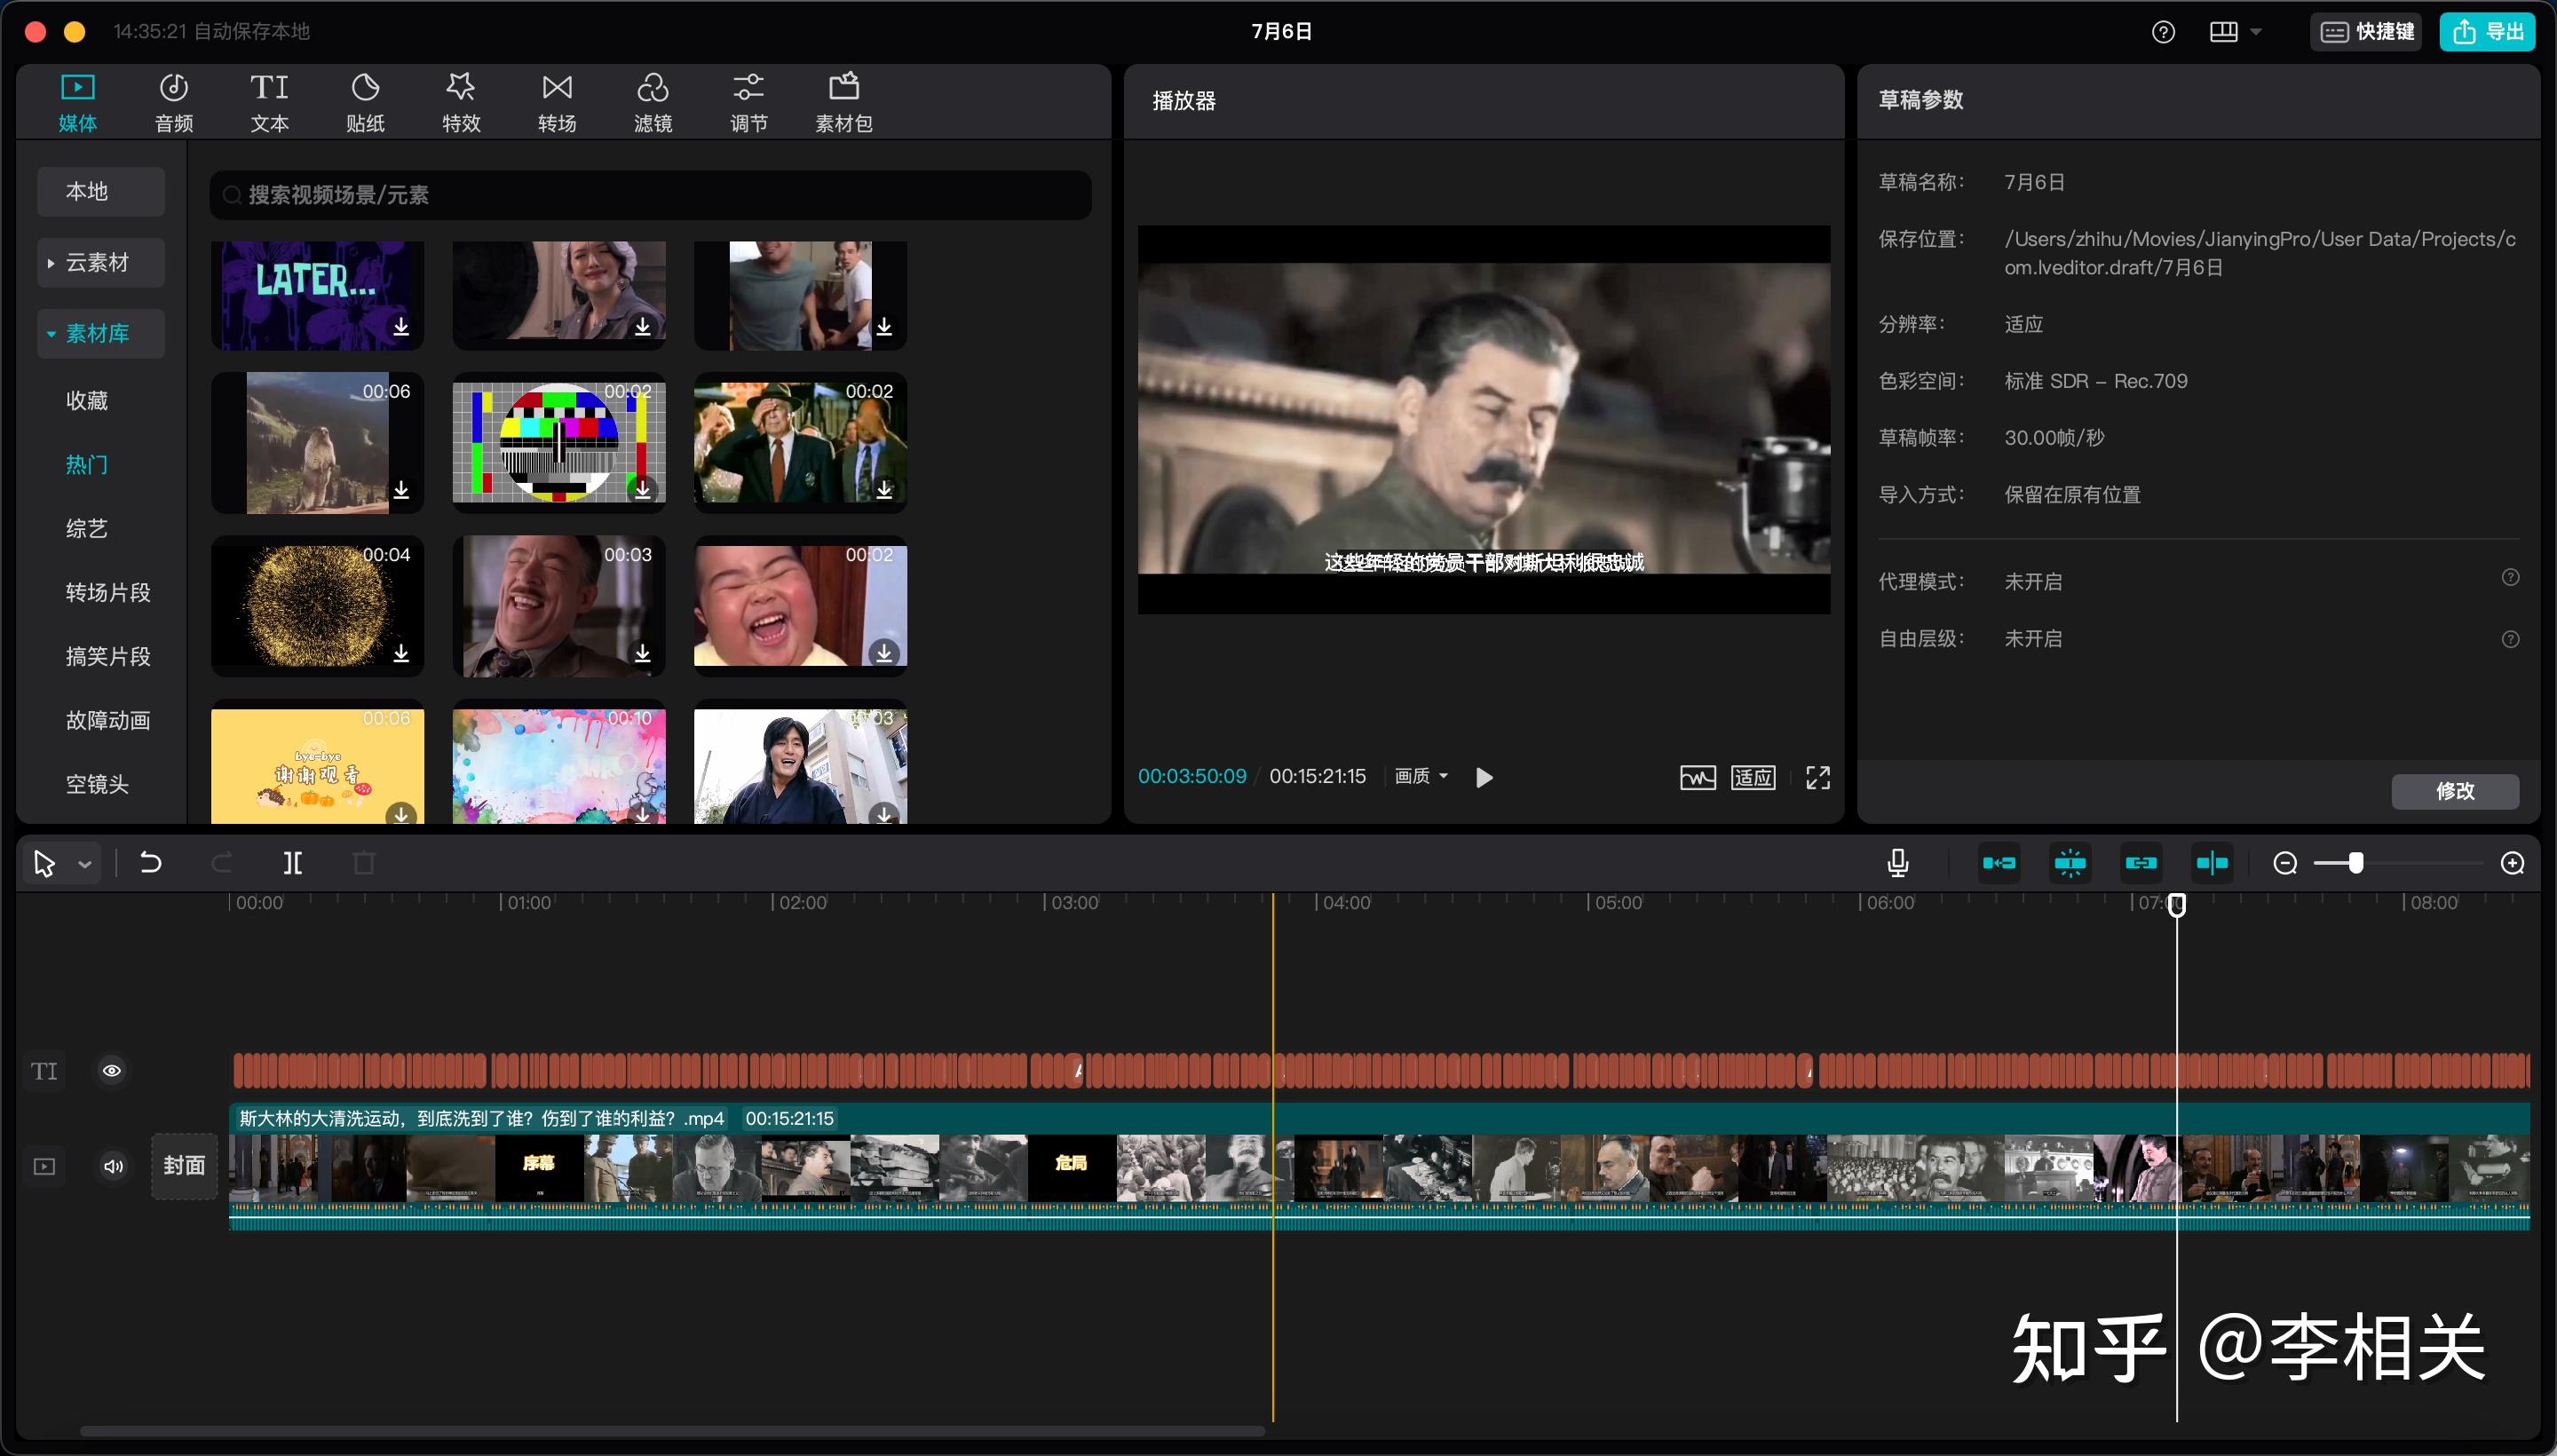2557x1456 pixels.
Task: Select the 热门 popular category
Action: [87, 464]
